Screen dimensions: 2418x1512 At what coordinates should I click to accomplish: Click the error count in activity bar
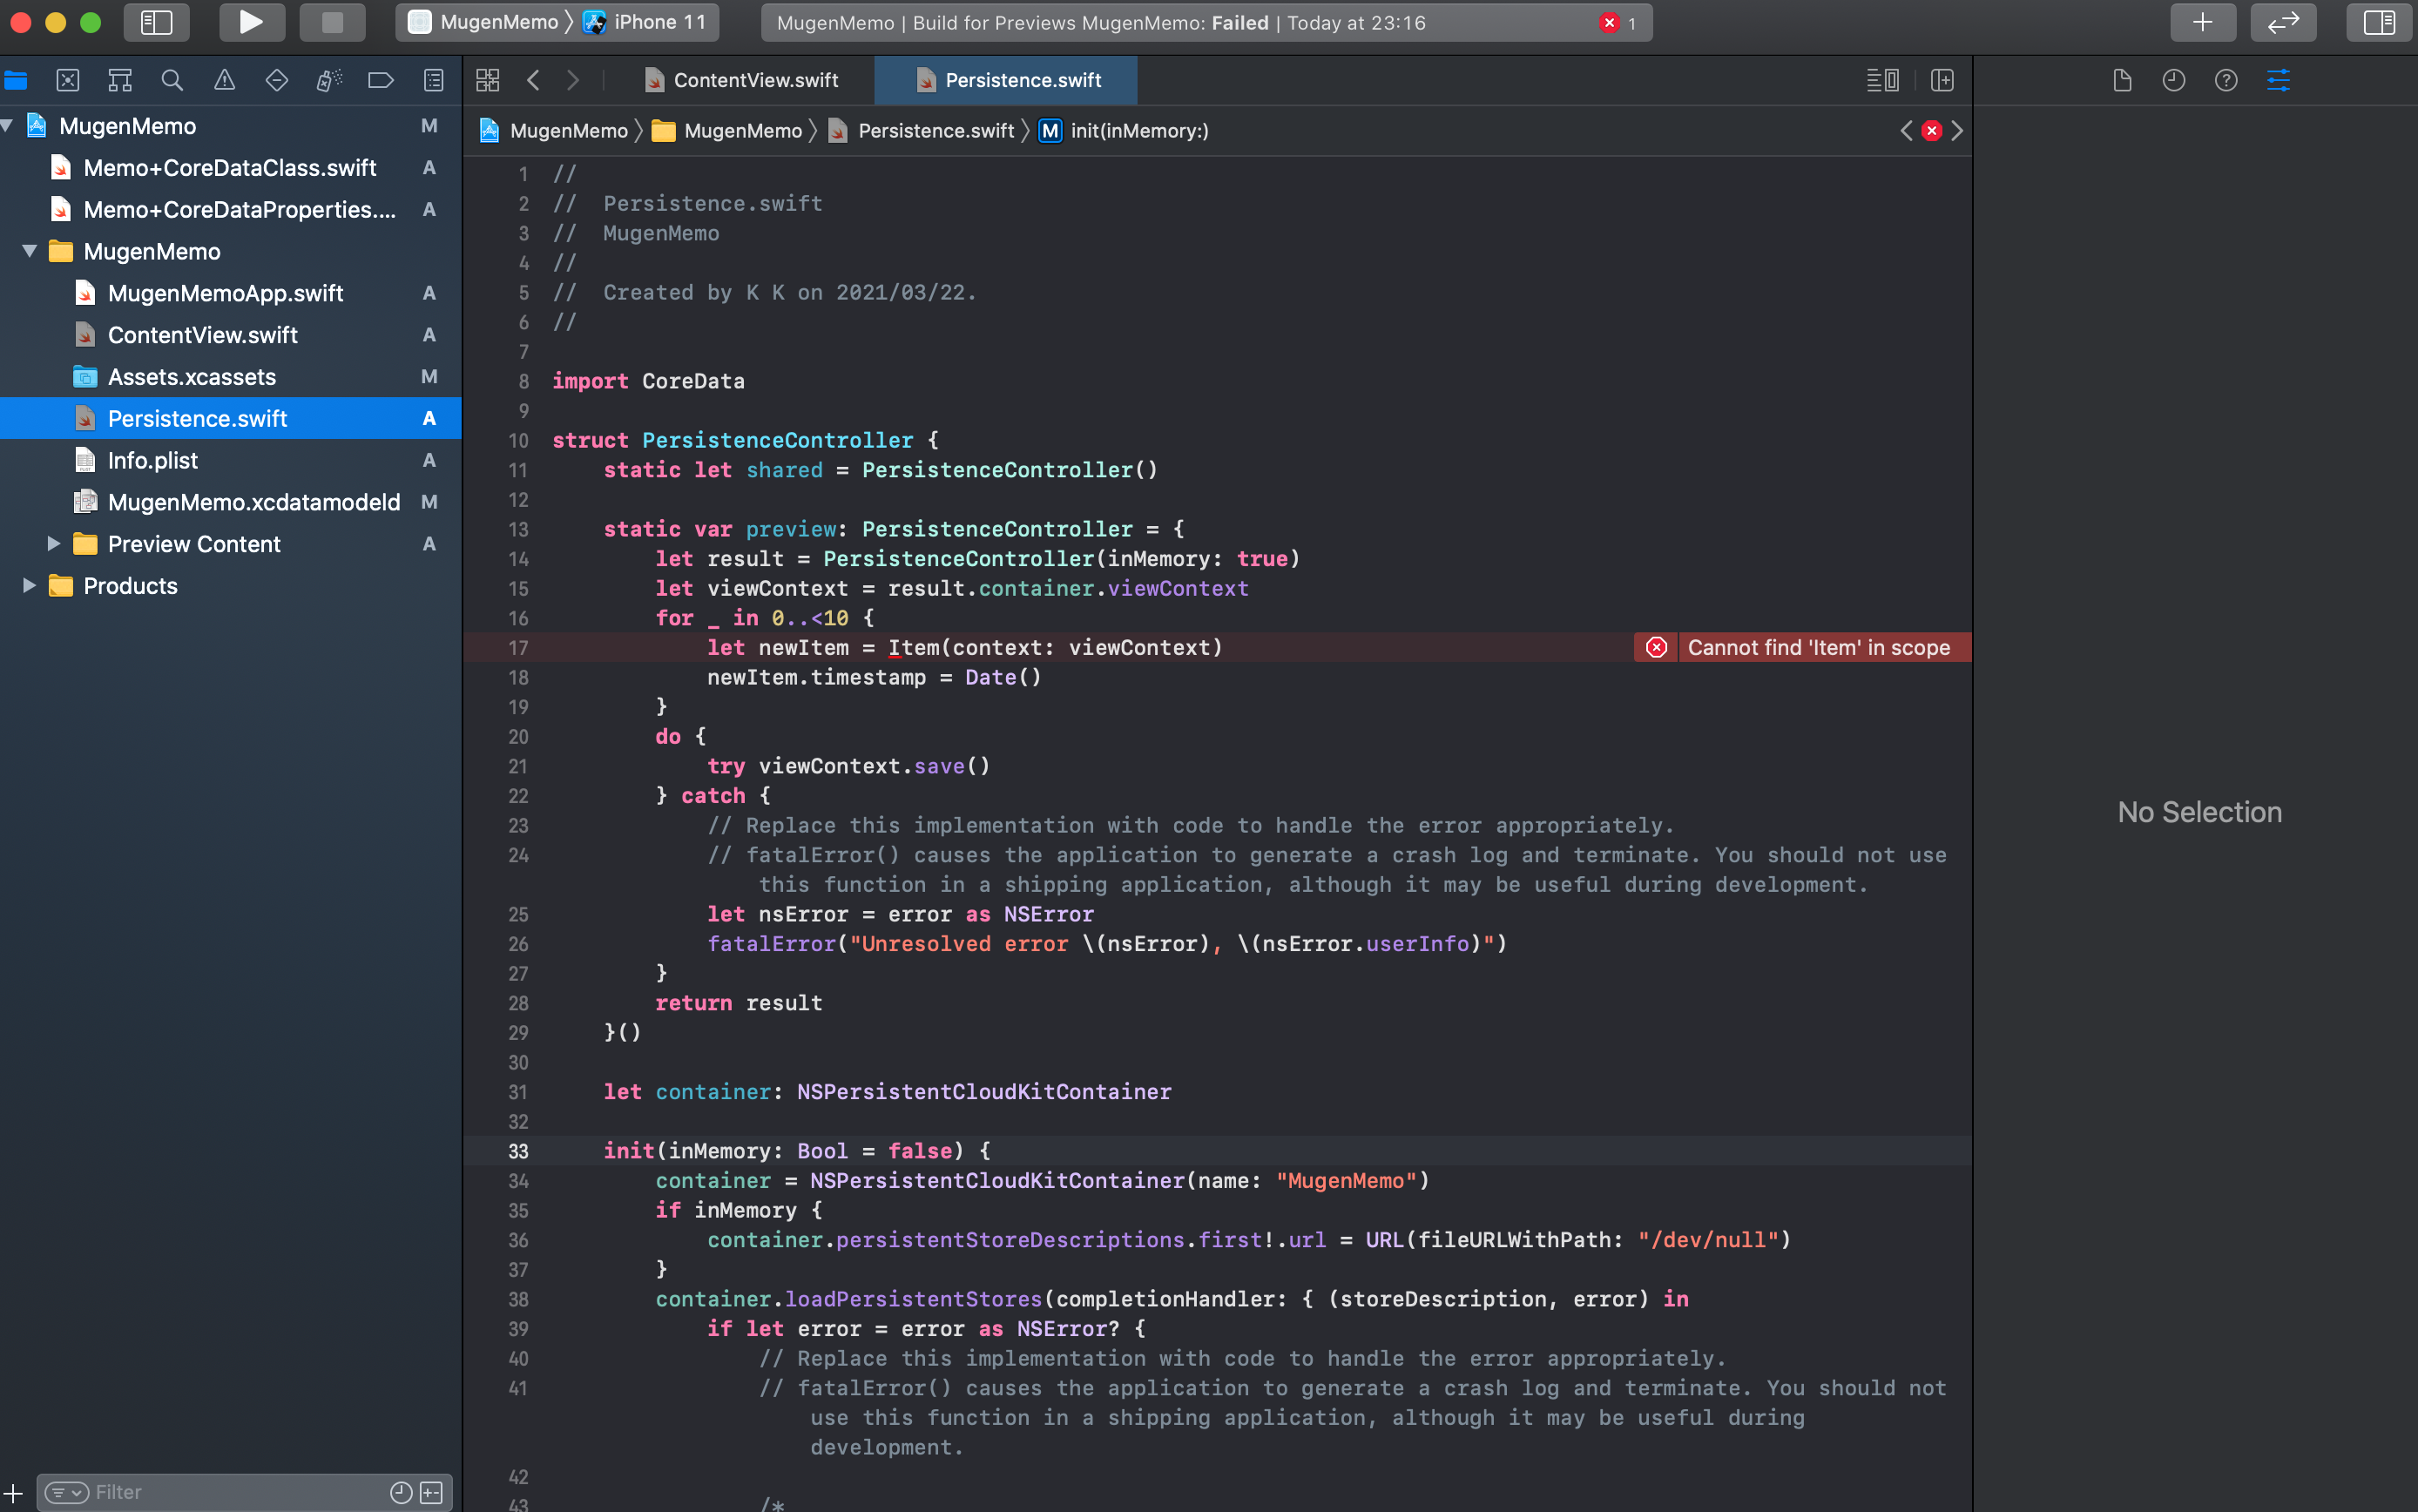point(1619,23)
